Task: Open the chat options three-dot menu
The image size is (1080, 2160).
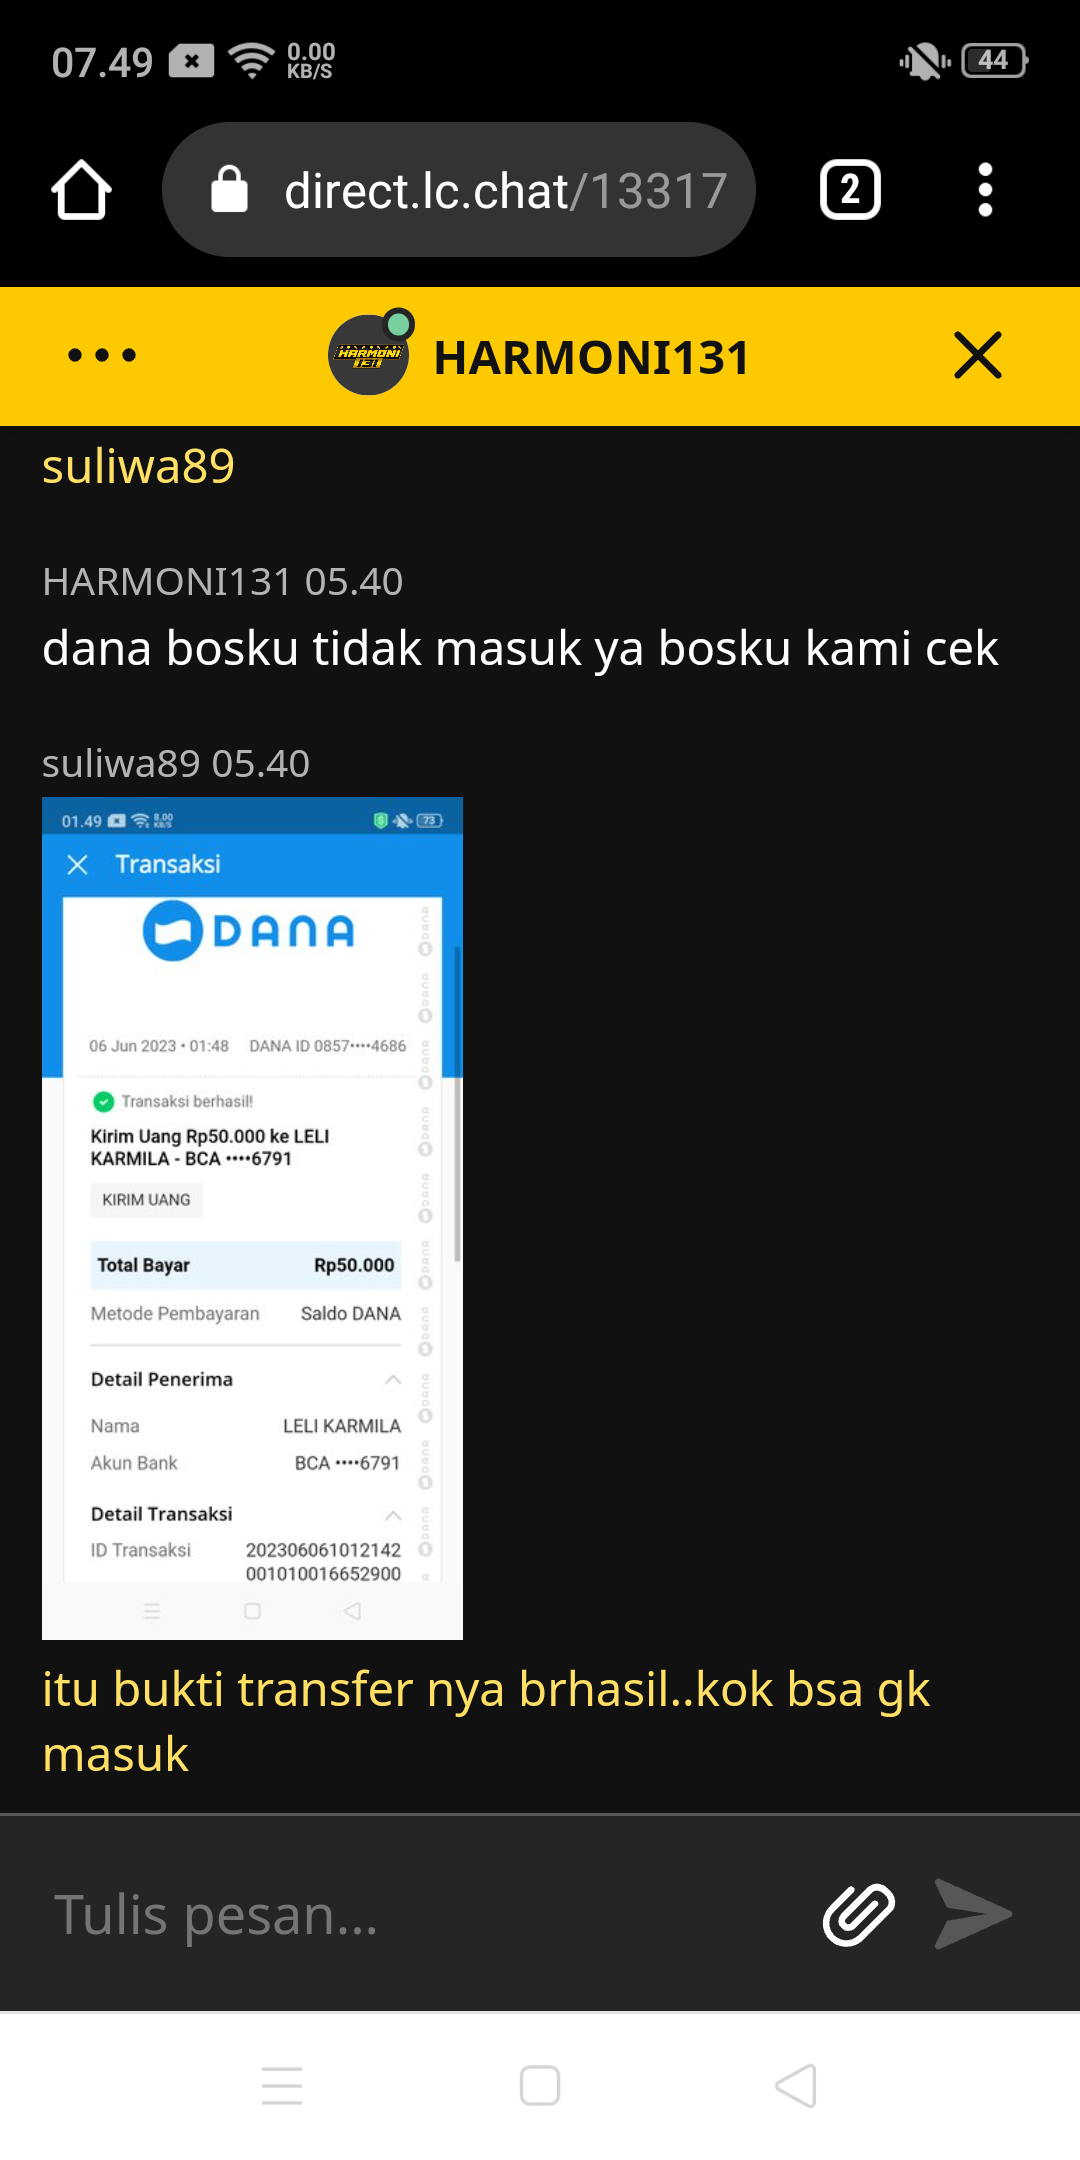Action: tap(102, 355)
